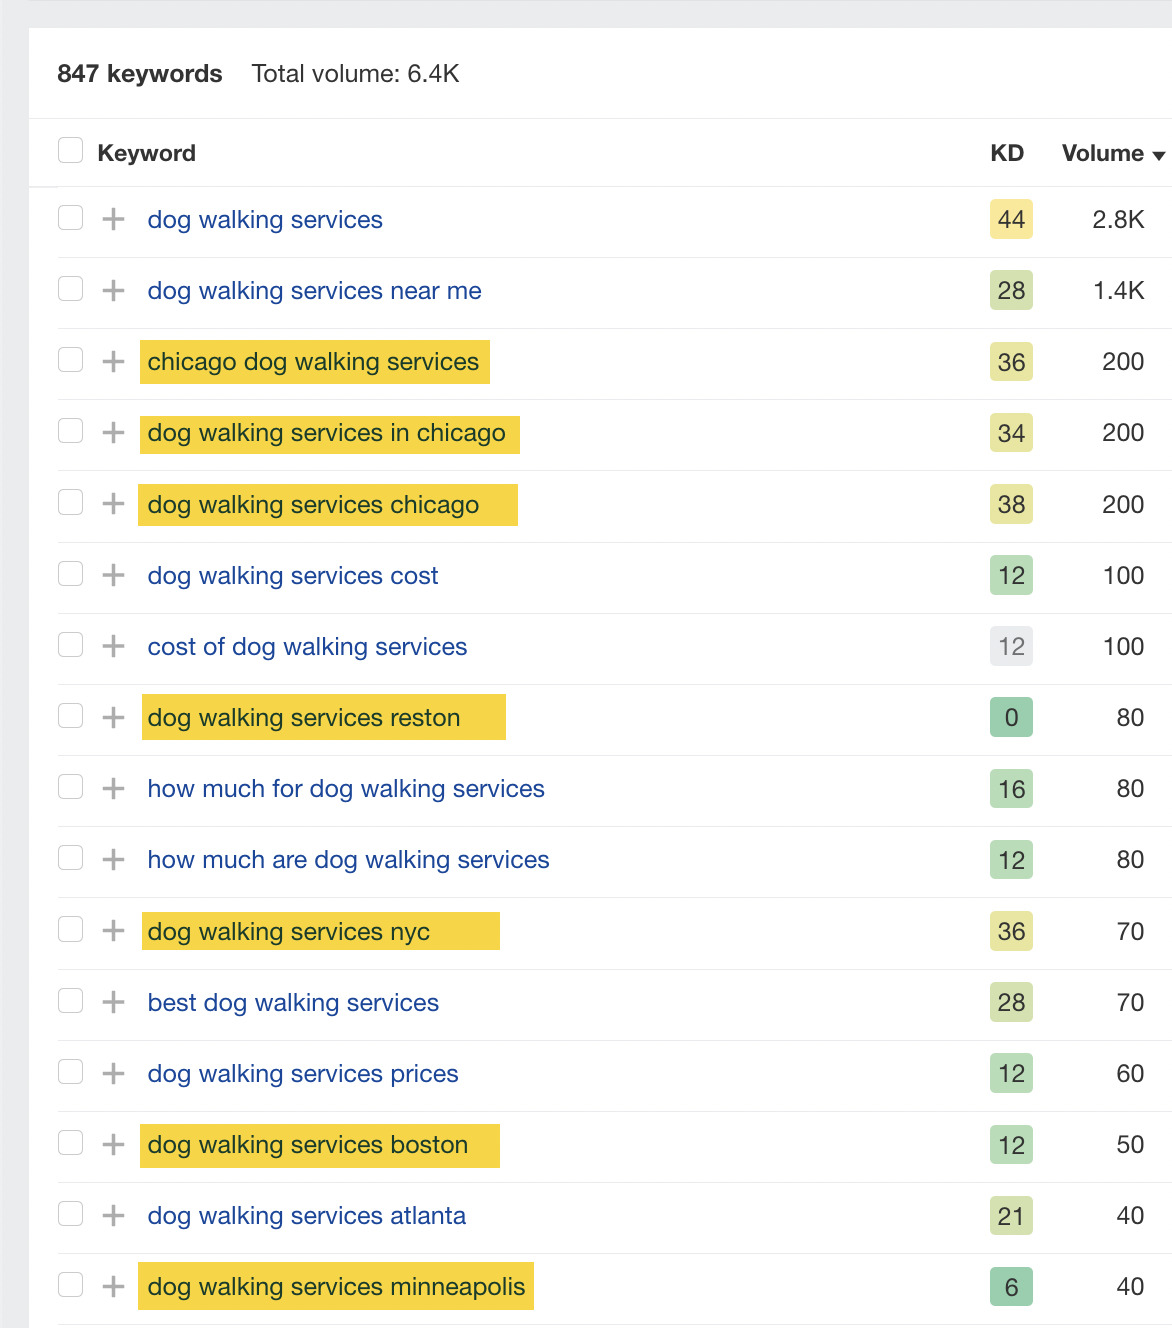The image size is (1172, 1328).
Task: Open the '847 keywords' label
Action: tap(139, 73)
